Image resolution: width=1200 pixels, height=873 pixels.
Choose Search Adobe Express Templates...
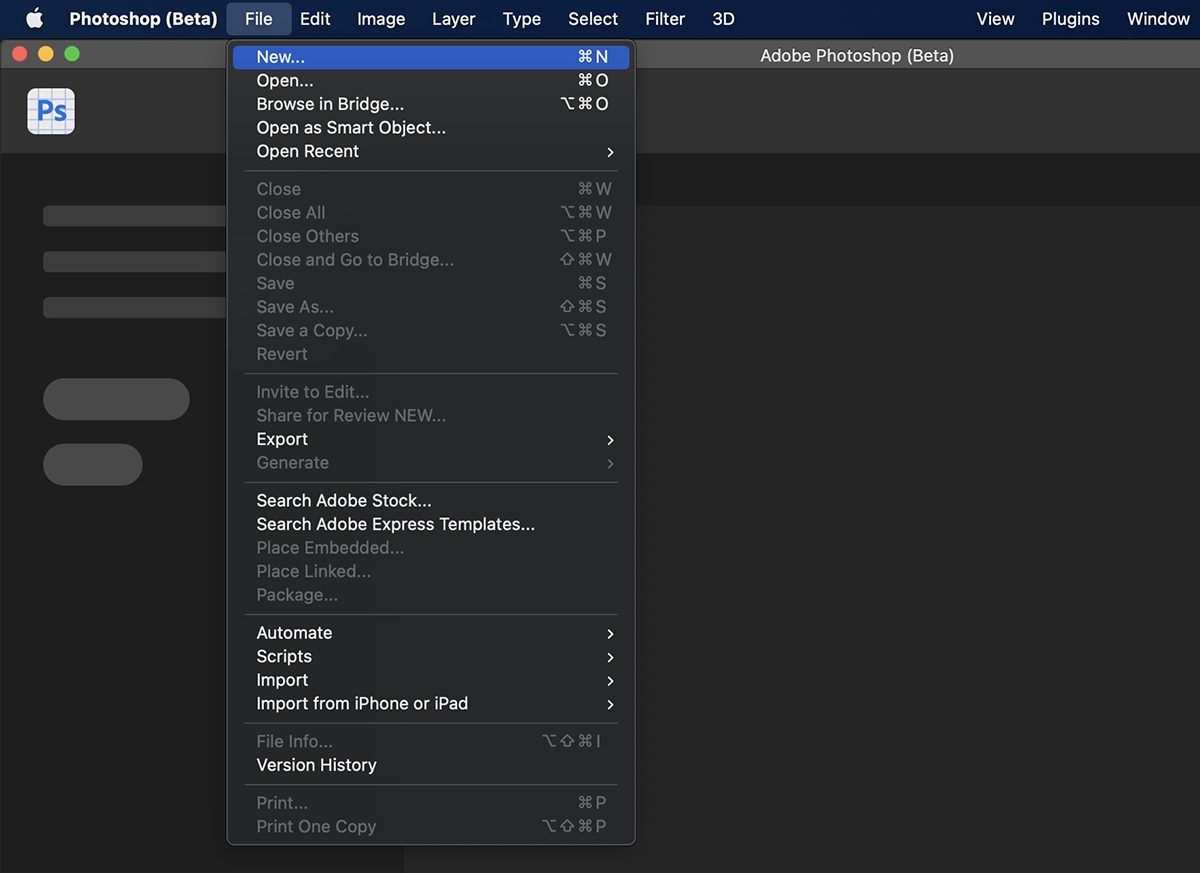coord(431,525)
